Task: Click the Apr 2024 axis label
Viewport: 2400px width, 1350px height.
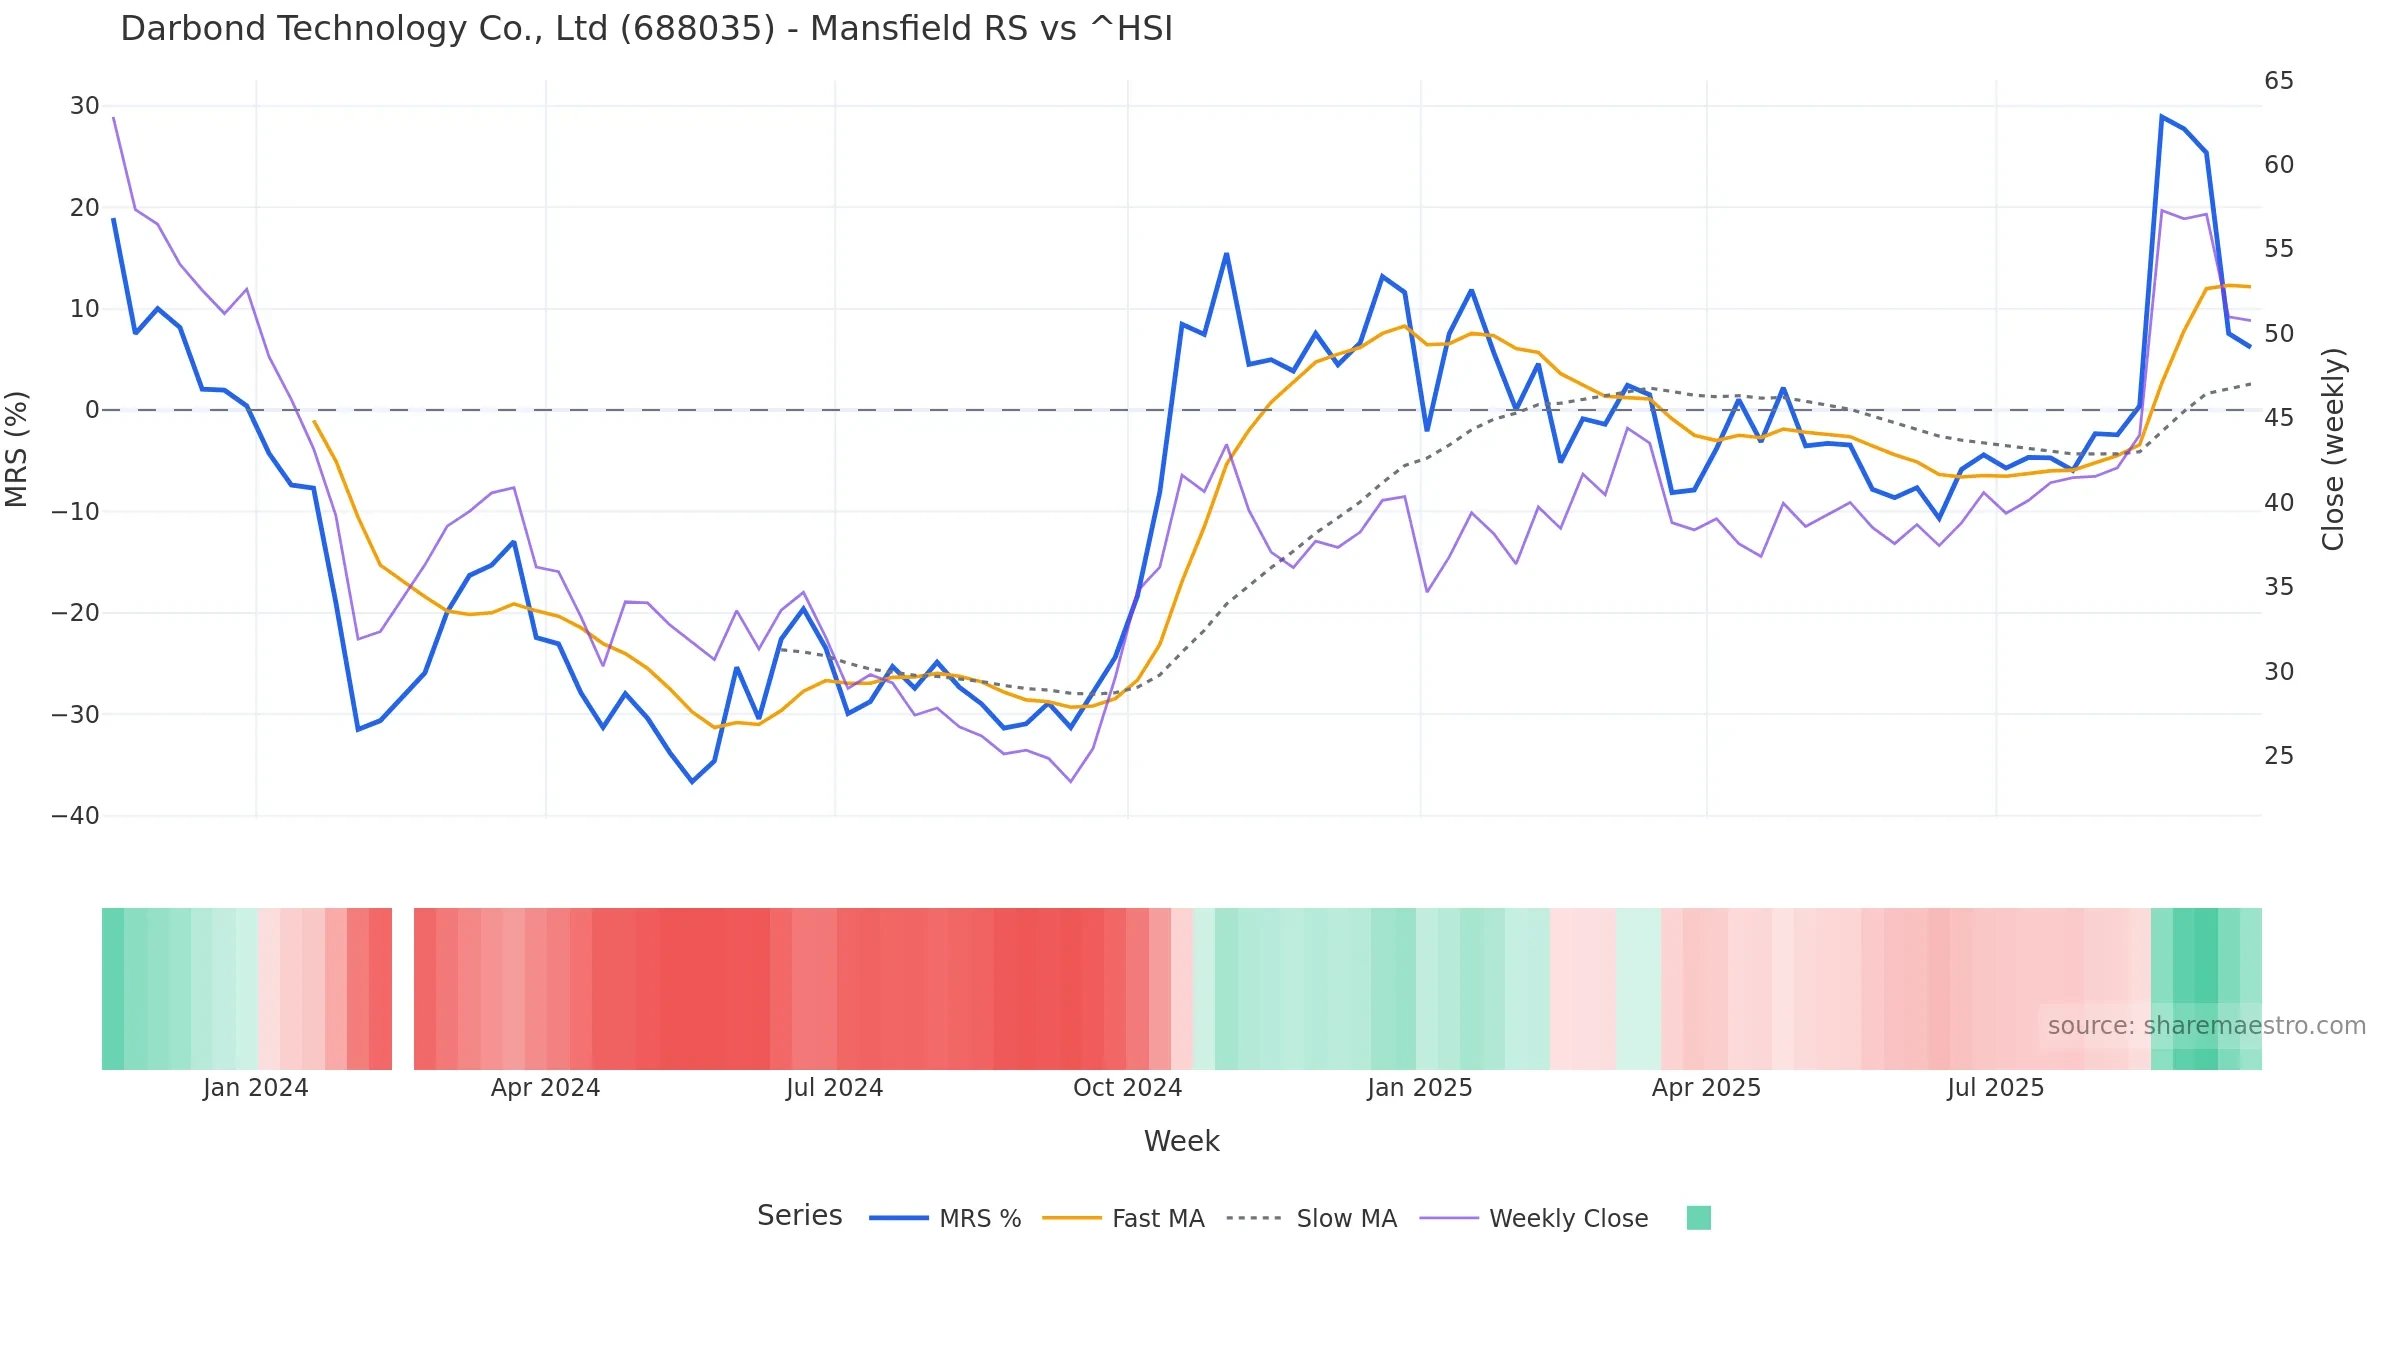Action: pyautogui.click(x=545, y=1088)
